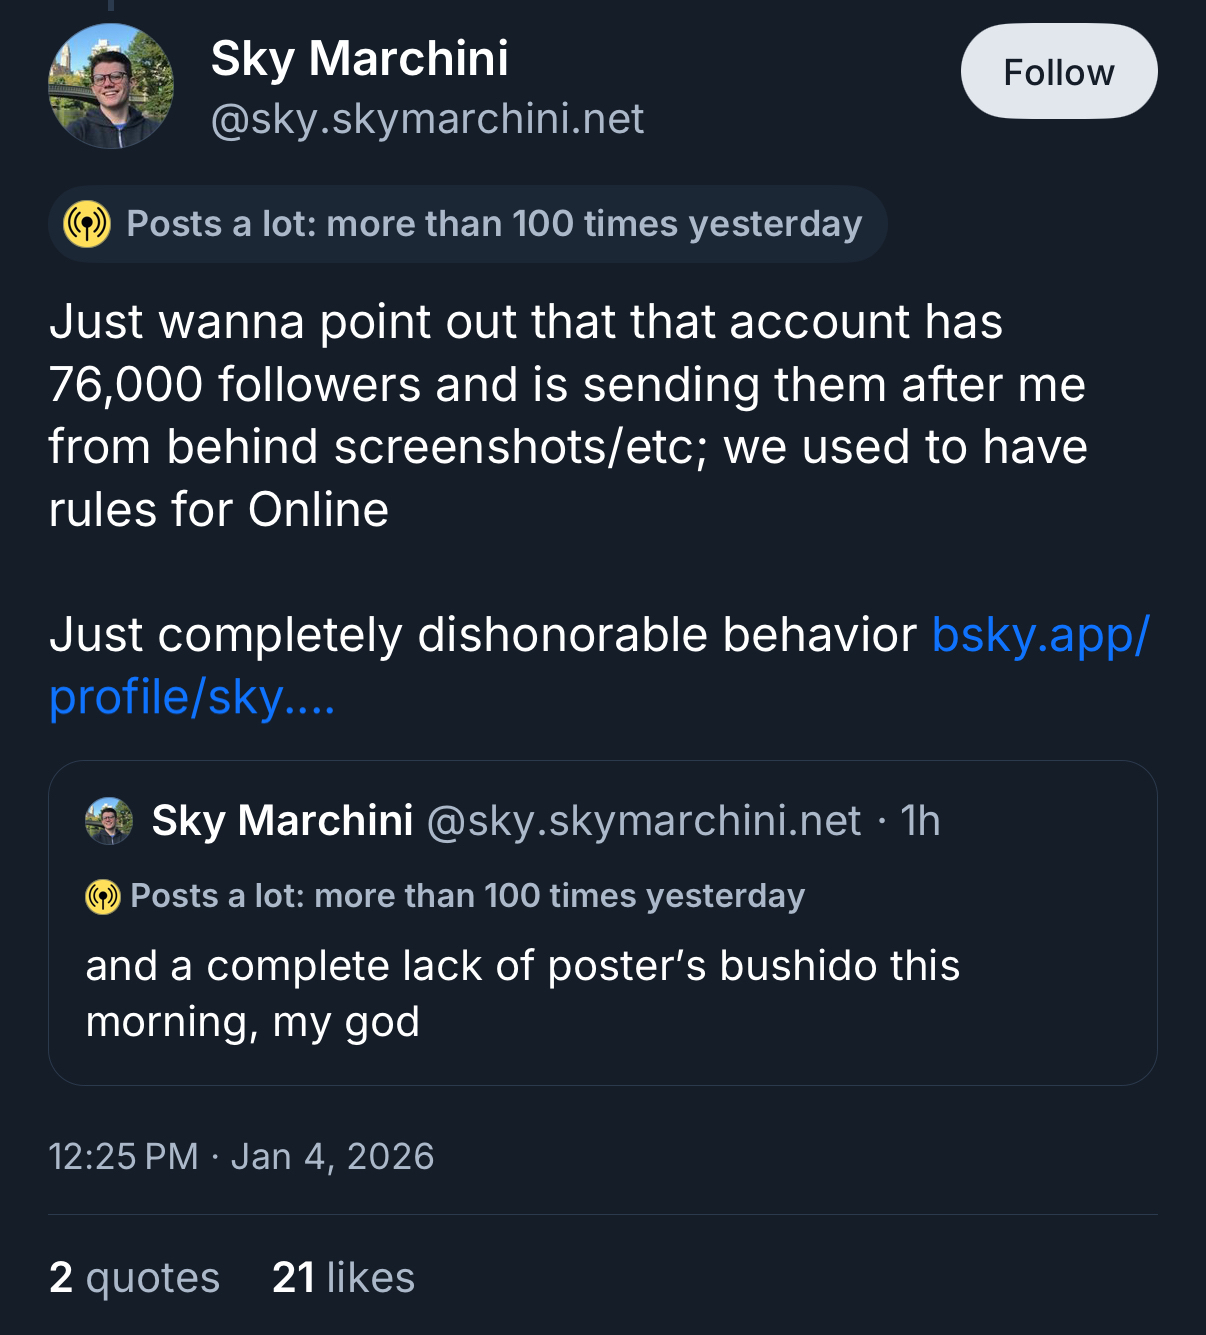Open the 'Posts a lot' label in the quoted post

point(467,896)
